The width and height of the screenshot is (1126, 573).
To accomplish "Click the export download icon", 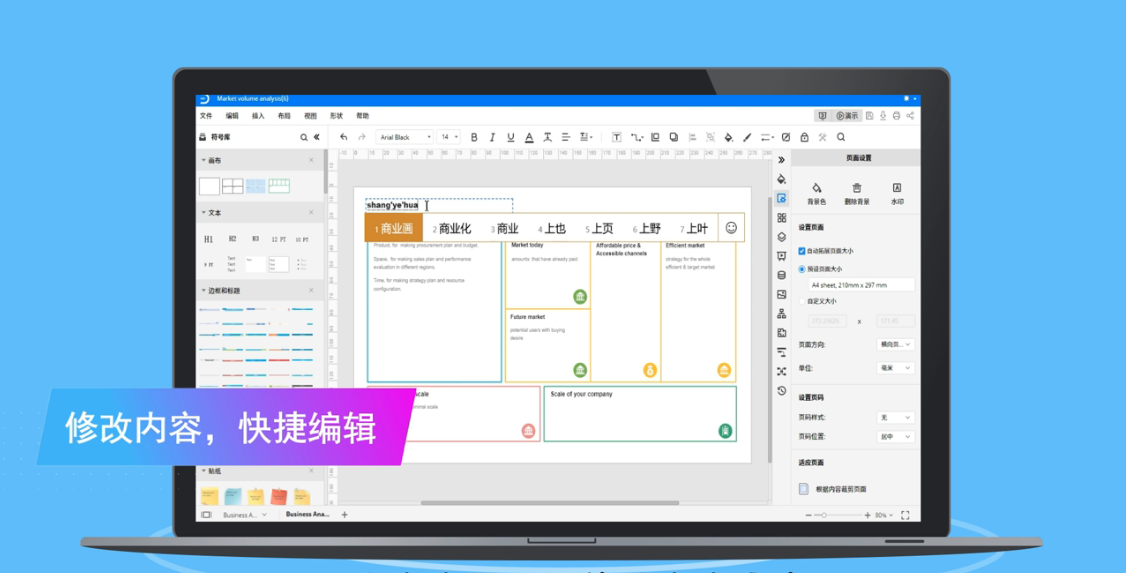I will pos(883,116).
